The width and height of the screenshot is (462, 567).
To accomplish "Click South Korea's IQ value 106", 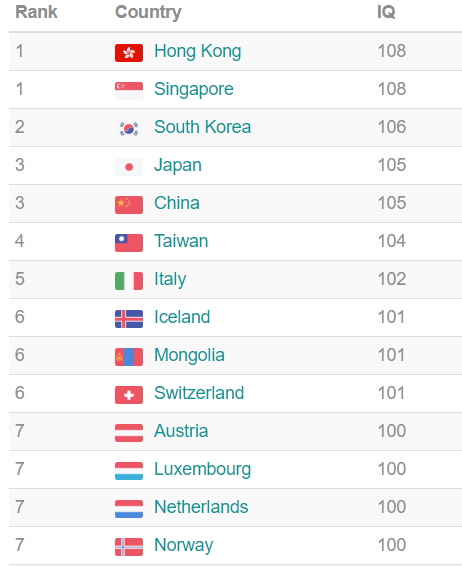I will coord(392,127).
